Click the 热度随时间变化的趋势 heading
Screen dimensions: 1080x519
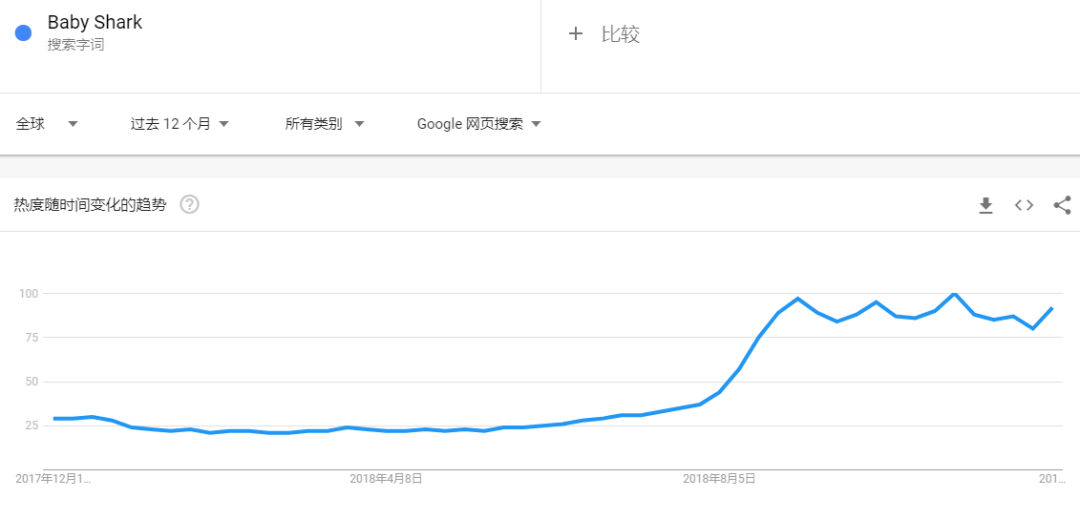[90, 204]
